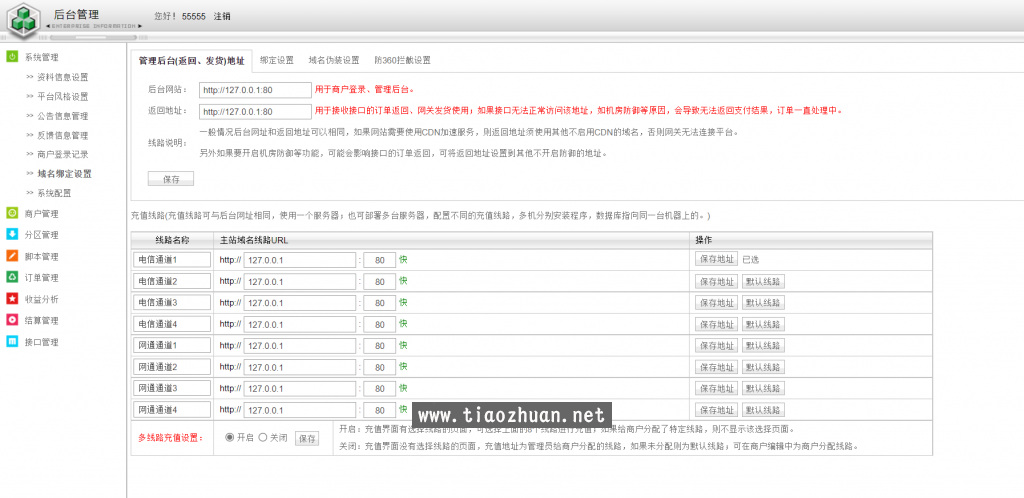The width and height of the screenshot is (1024, 498).
Task: Click the 收益分析 red star icon
Action: (x=12, y=299)
